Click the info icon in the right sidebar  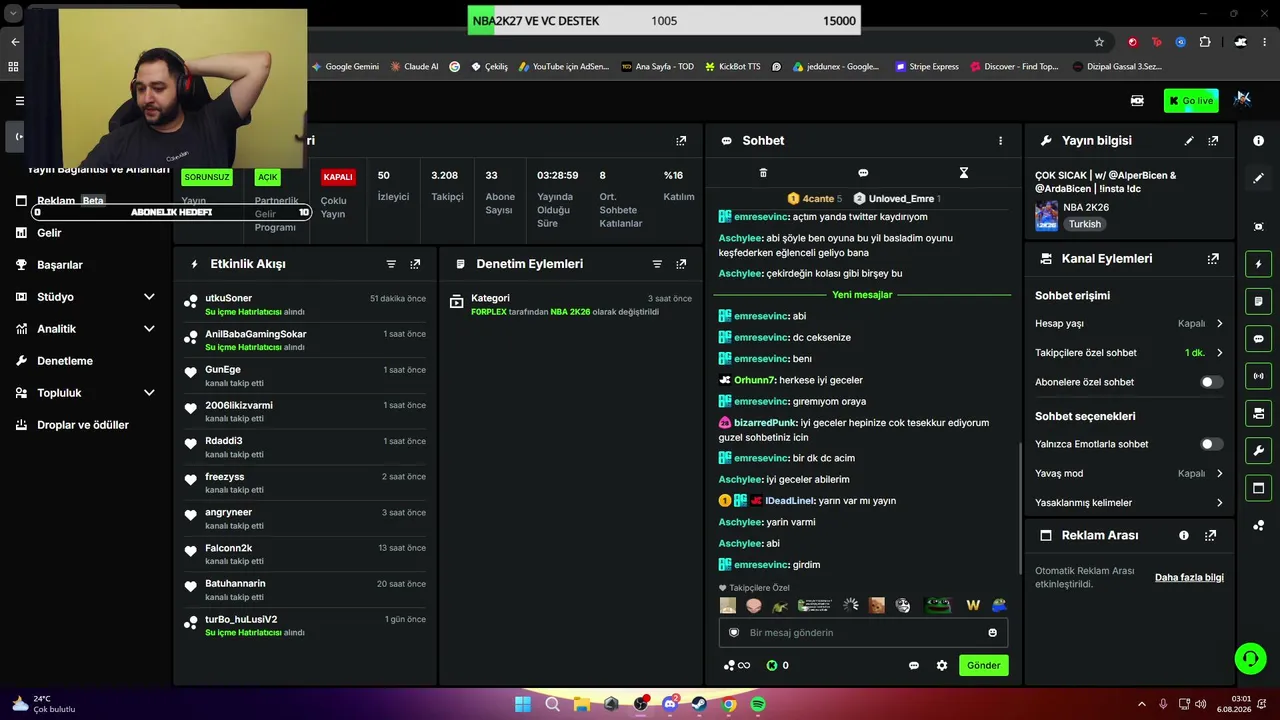tap(1258, 141)
